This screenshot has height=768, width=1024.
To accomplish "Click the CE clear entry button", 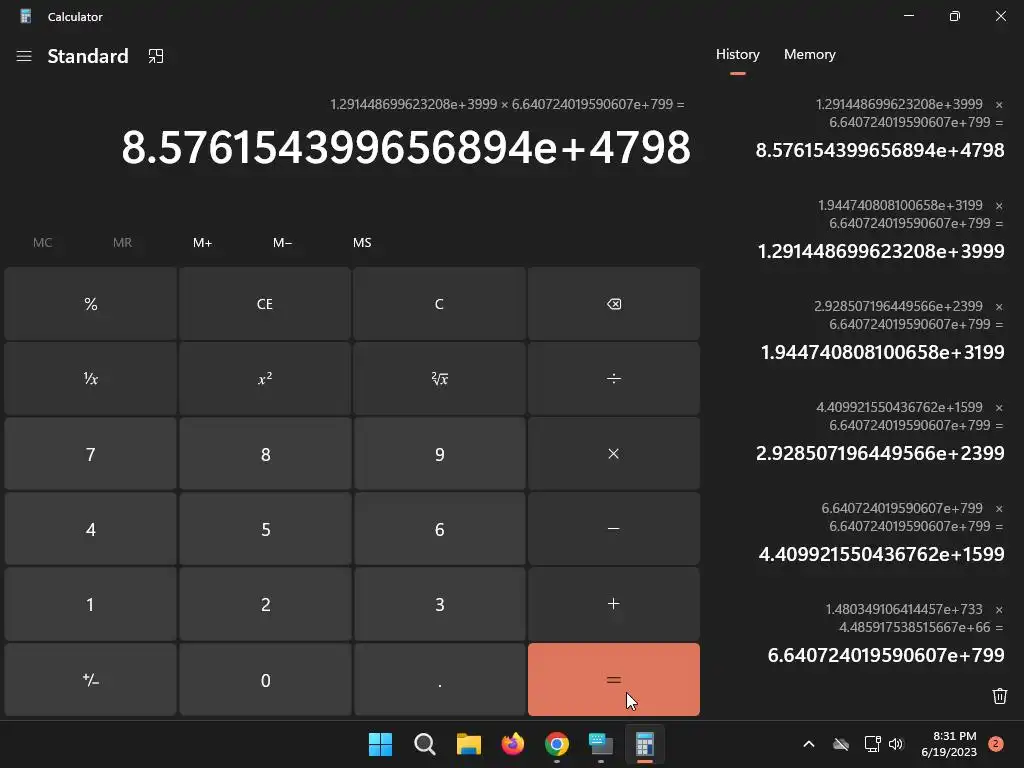I will coord(265,304).
